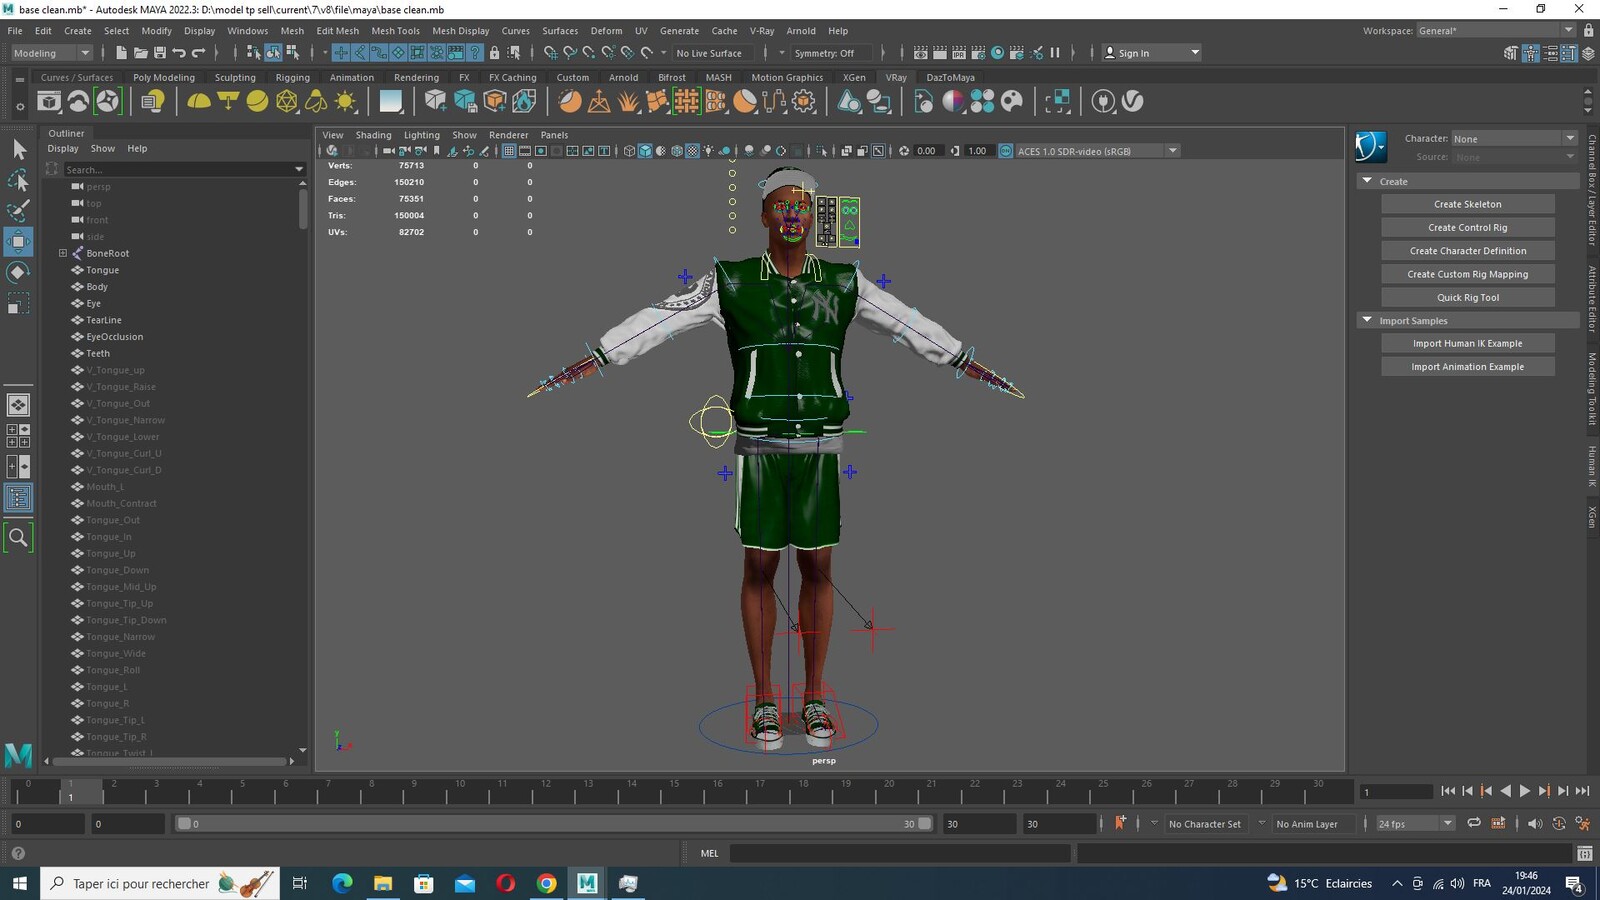Open the Workspace General dropdown
1600x900 pixels.
pos(1495,30)
